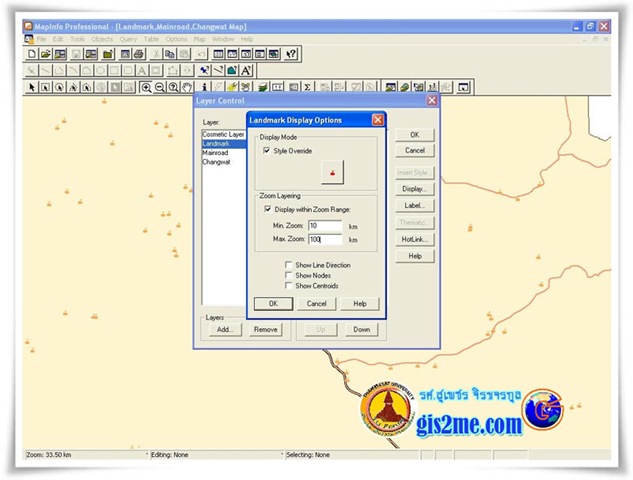Open a New Redistricter window icon

tap(274, 54)
